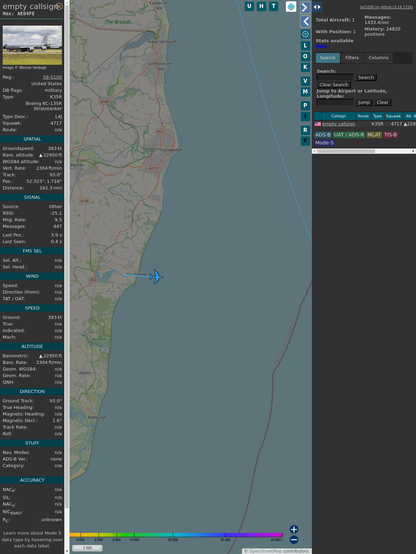This screenshot has height=554, width=416.
Task: Click the T map button
Action: tap(274, 6)
